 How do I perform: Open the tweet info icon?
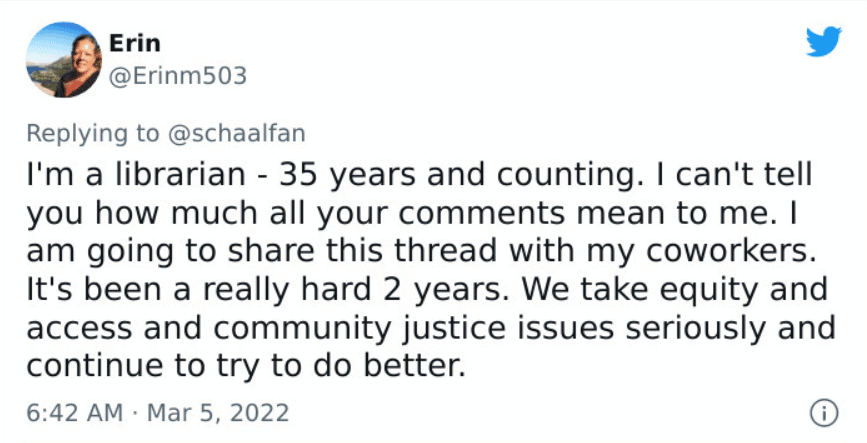(825, 412)
